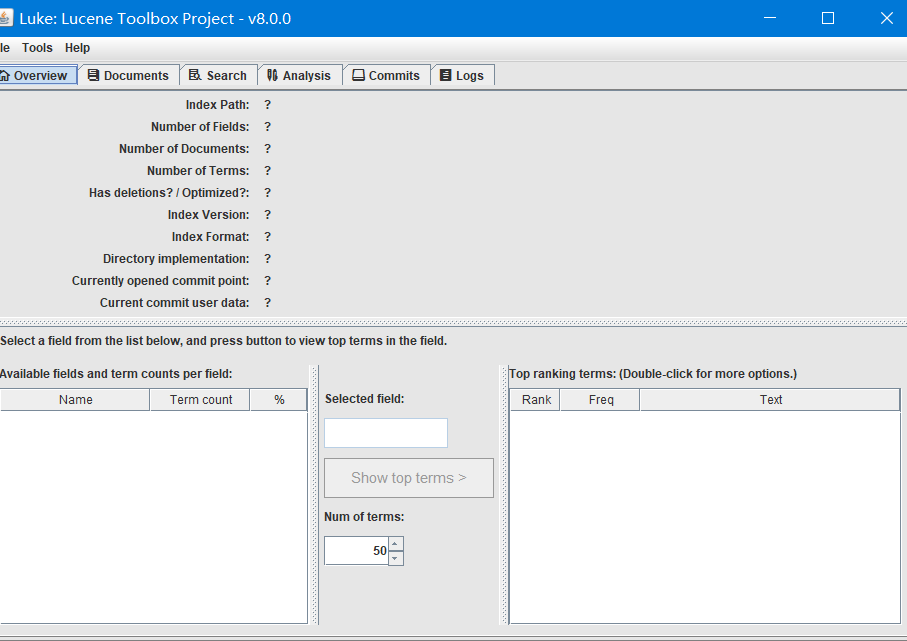Image resolution: width=907 pixels, height=641 pixels.
Task: Click the Available fields and term counts heading
Action: pos(116,374)
